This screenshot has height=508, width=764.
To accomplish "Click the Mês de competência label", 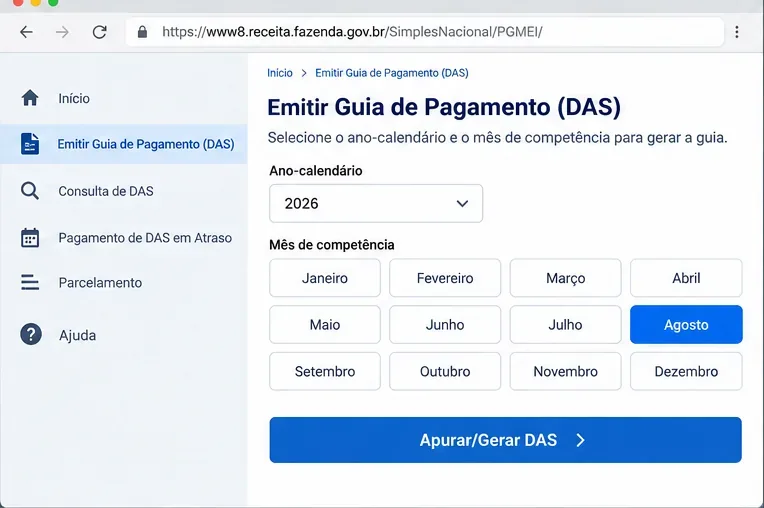I will [332, 245].
